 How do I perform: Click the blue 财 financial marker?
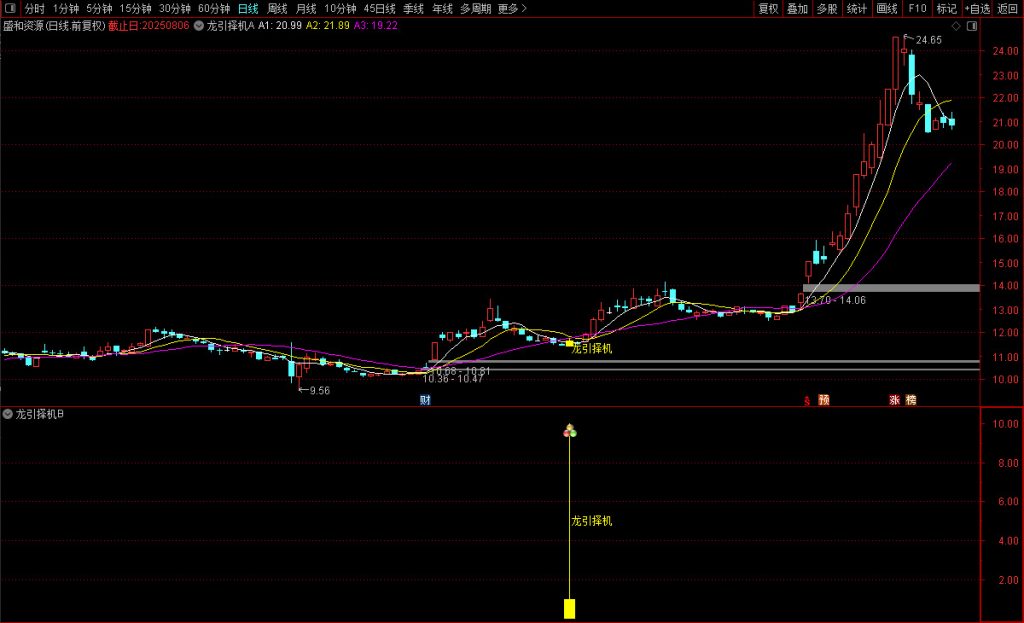pos(425,400)
